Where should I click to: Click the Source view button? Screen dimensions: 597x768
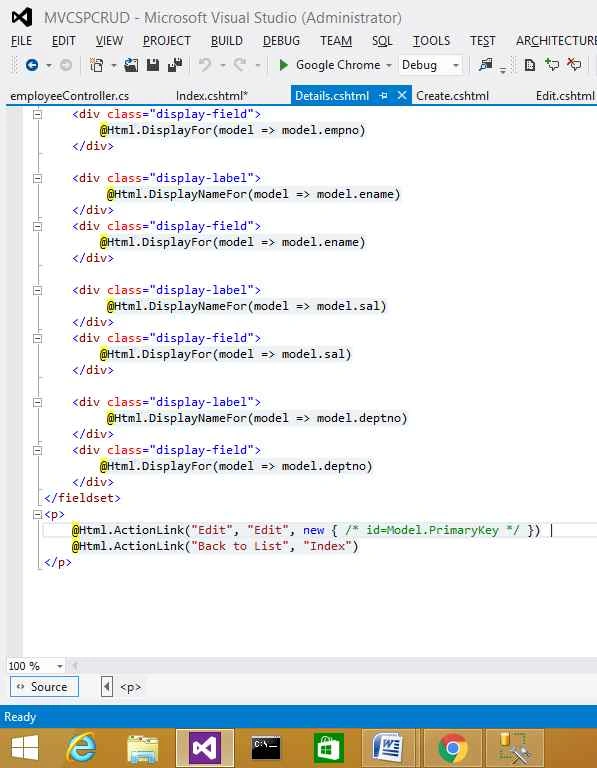tap(44, 687)
